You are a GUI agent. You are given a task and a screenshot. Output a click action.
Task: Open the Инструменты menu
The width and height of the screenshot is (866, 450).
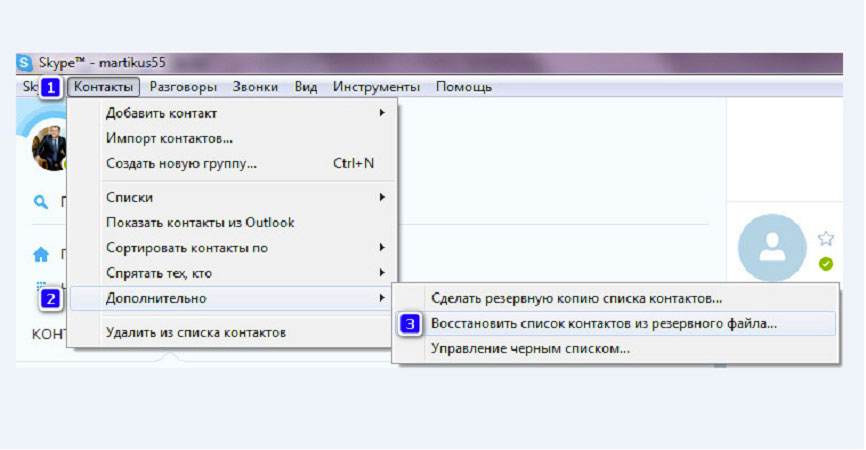(x=376, y=87)
